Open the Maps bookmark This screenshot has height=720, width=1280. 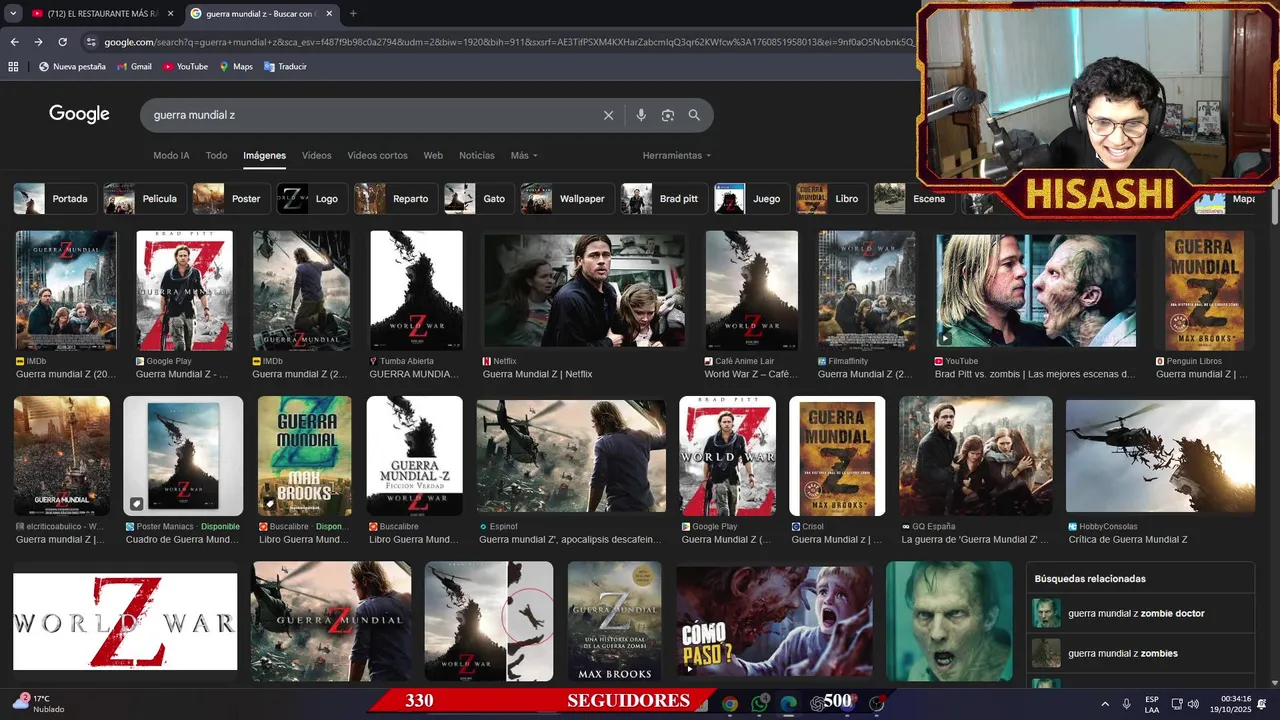(x=235, y=67)
